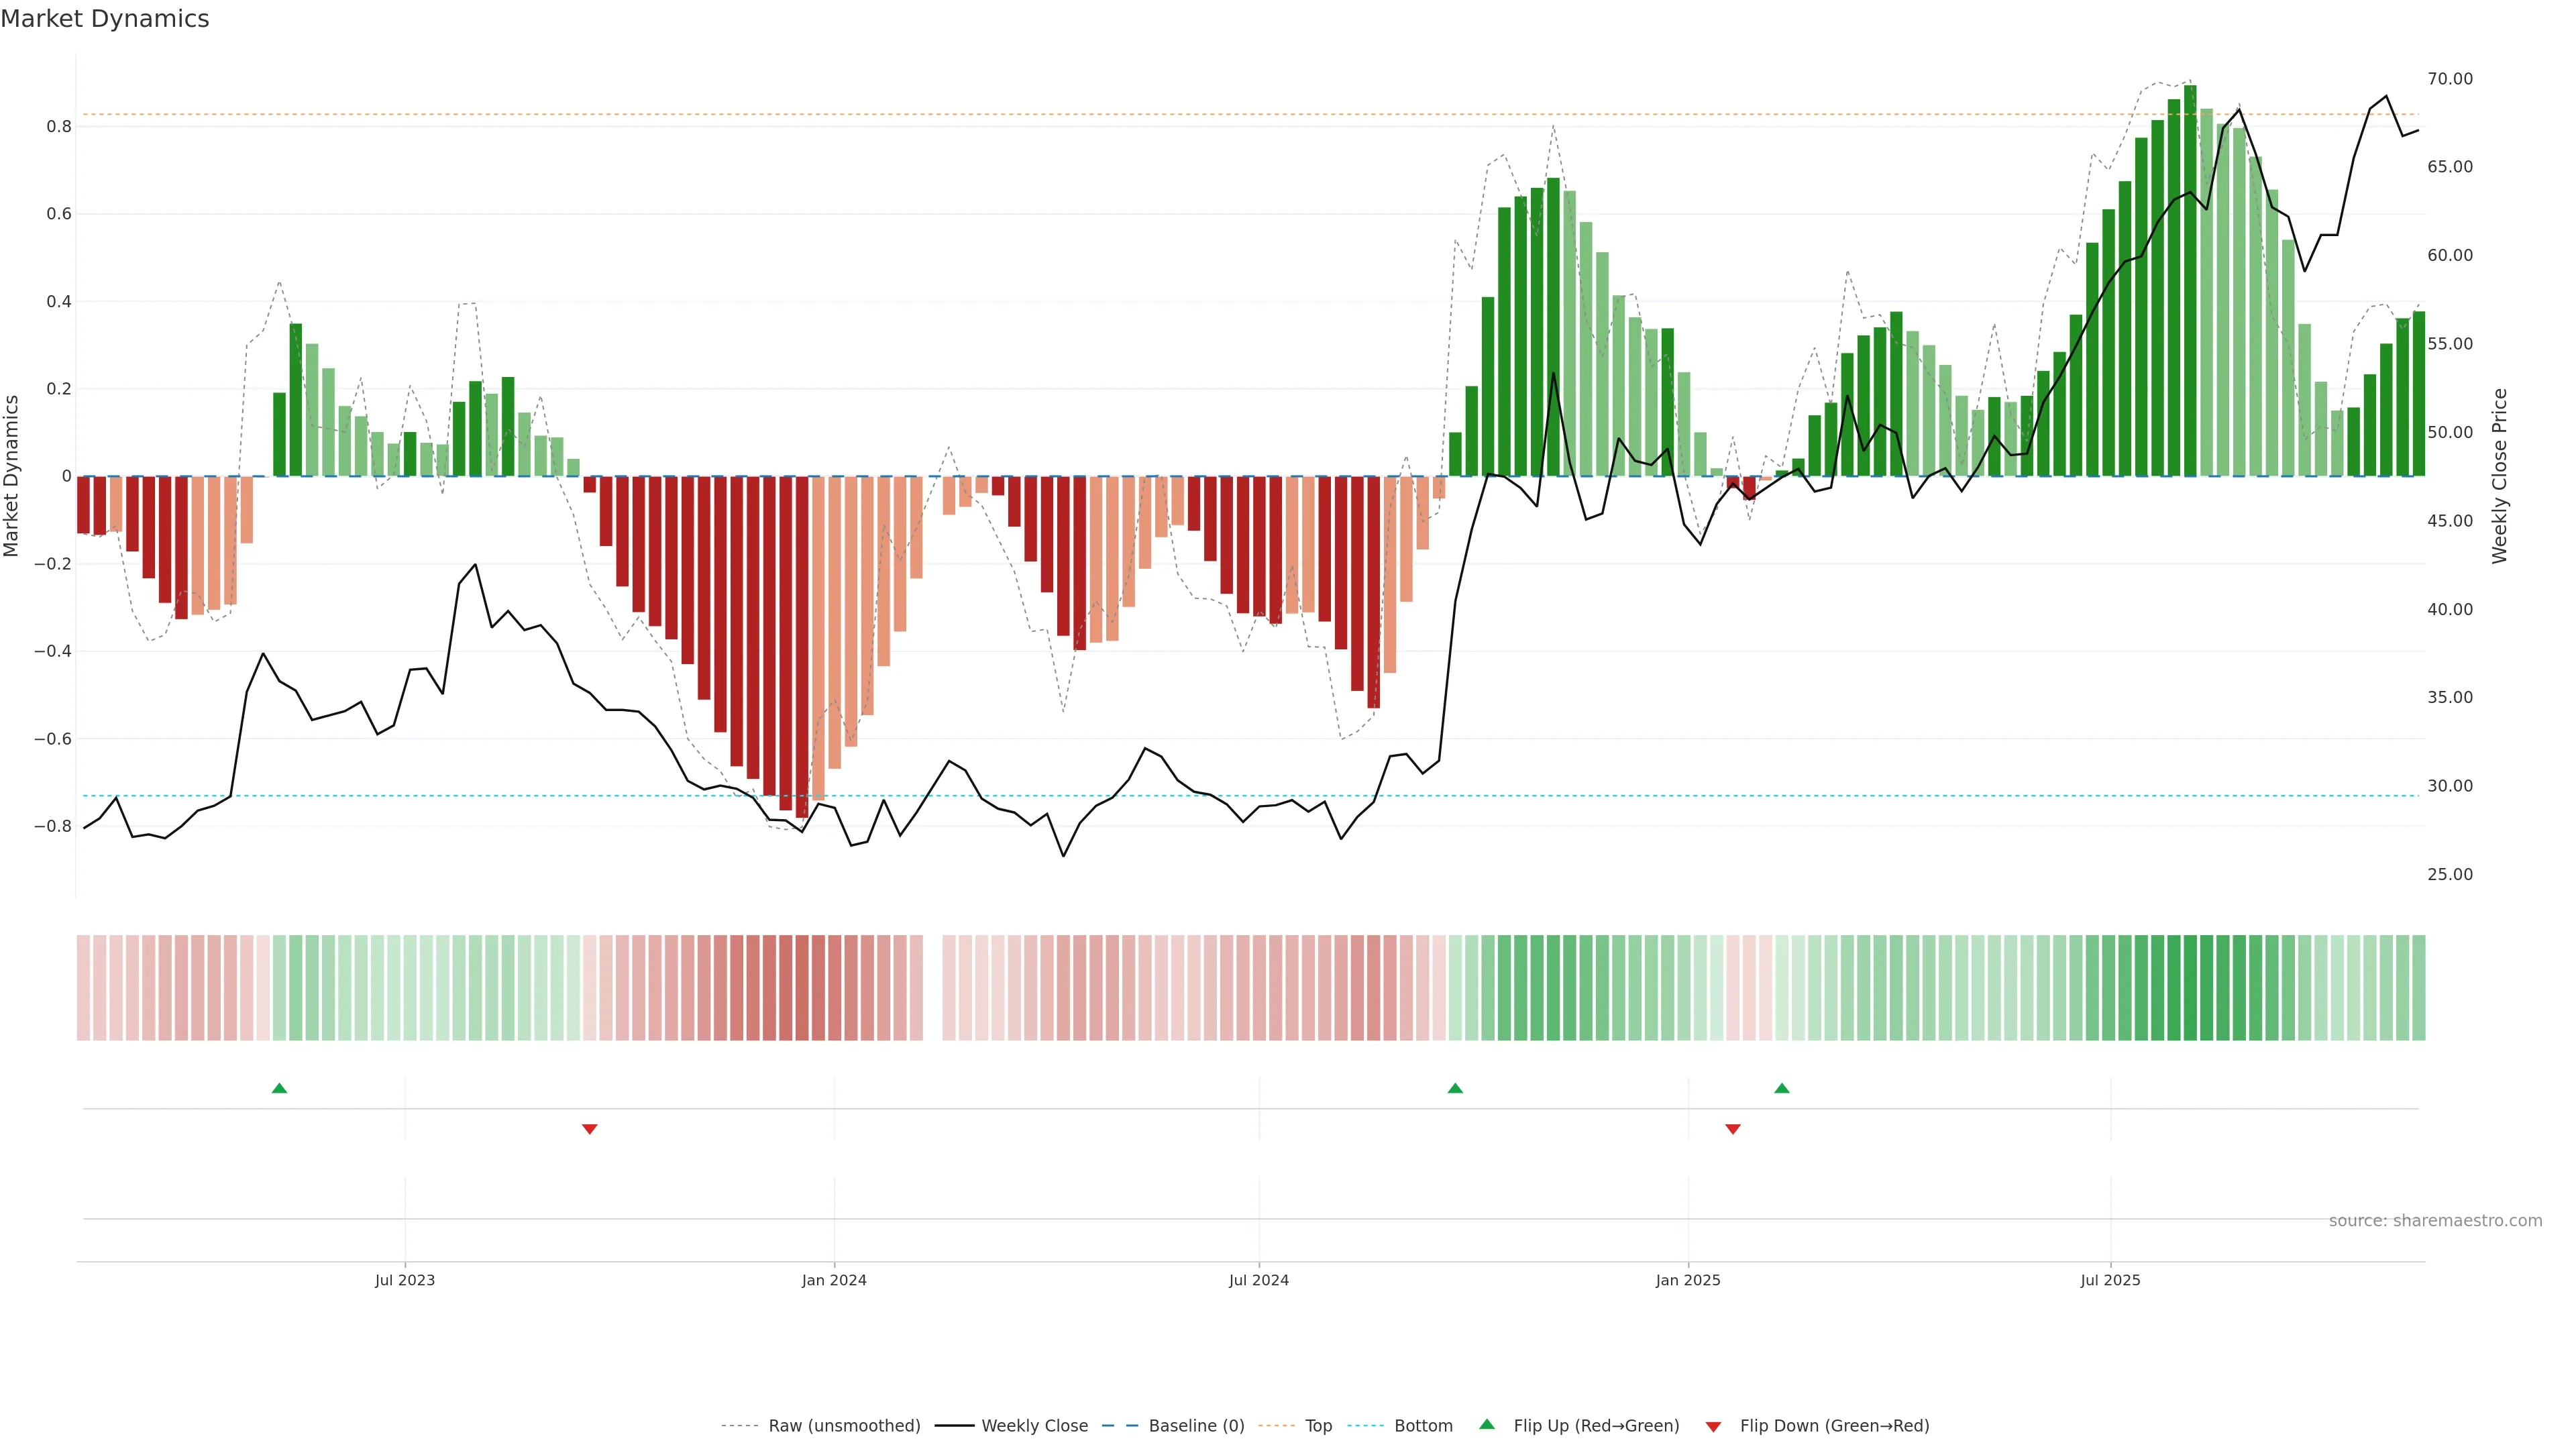Click the Weekly Close Price axis title
The image size is (2576, 1449).
pyautogui.click(x=2499, y=476)
